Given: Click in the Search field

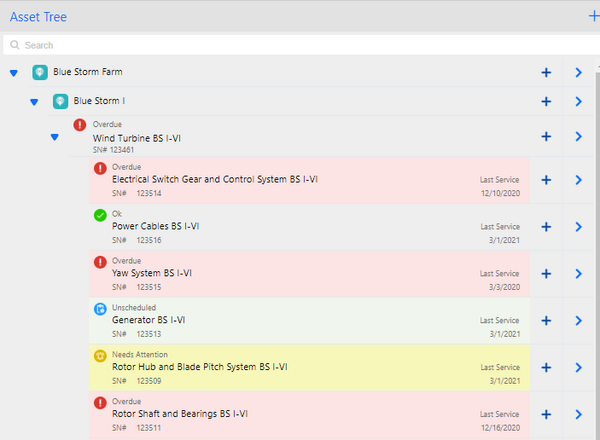Looking at the screenshot, I should point(300,45).
